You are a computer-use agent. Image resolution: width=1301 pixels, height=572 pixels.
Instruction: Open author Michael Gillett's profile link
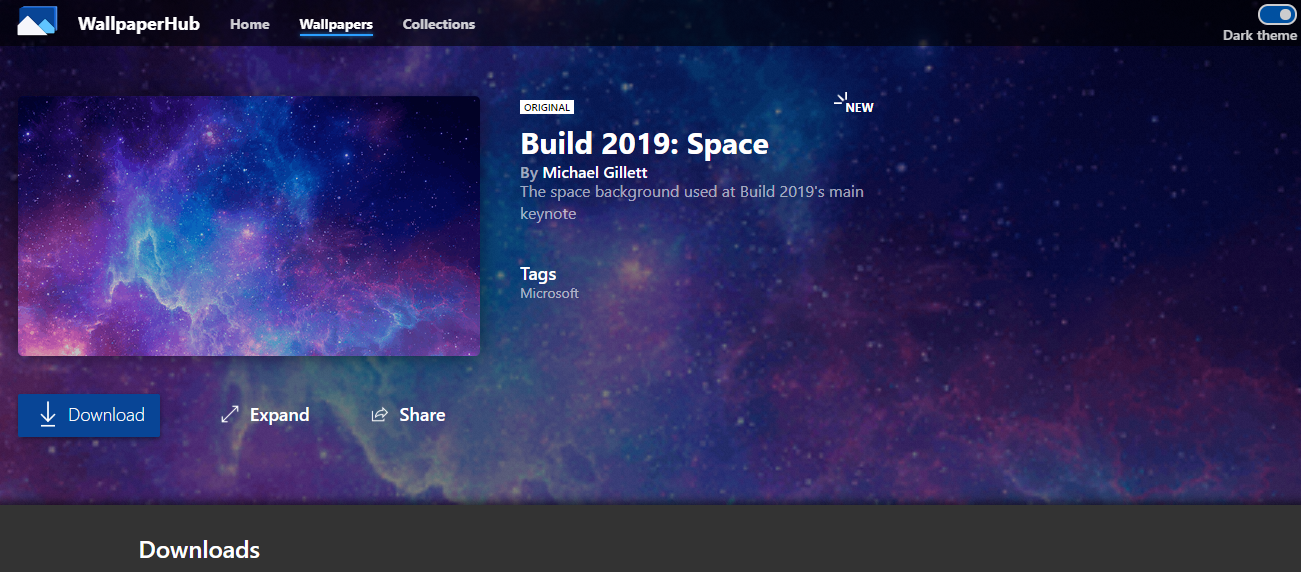click(595, 173)
